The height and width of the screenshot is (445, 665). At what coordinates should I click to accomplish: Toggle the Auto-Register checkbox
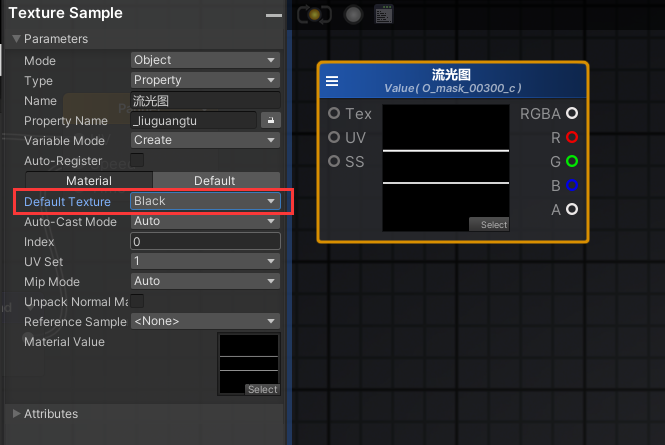pos(137,160)
